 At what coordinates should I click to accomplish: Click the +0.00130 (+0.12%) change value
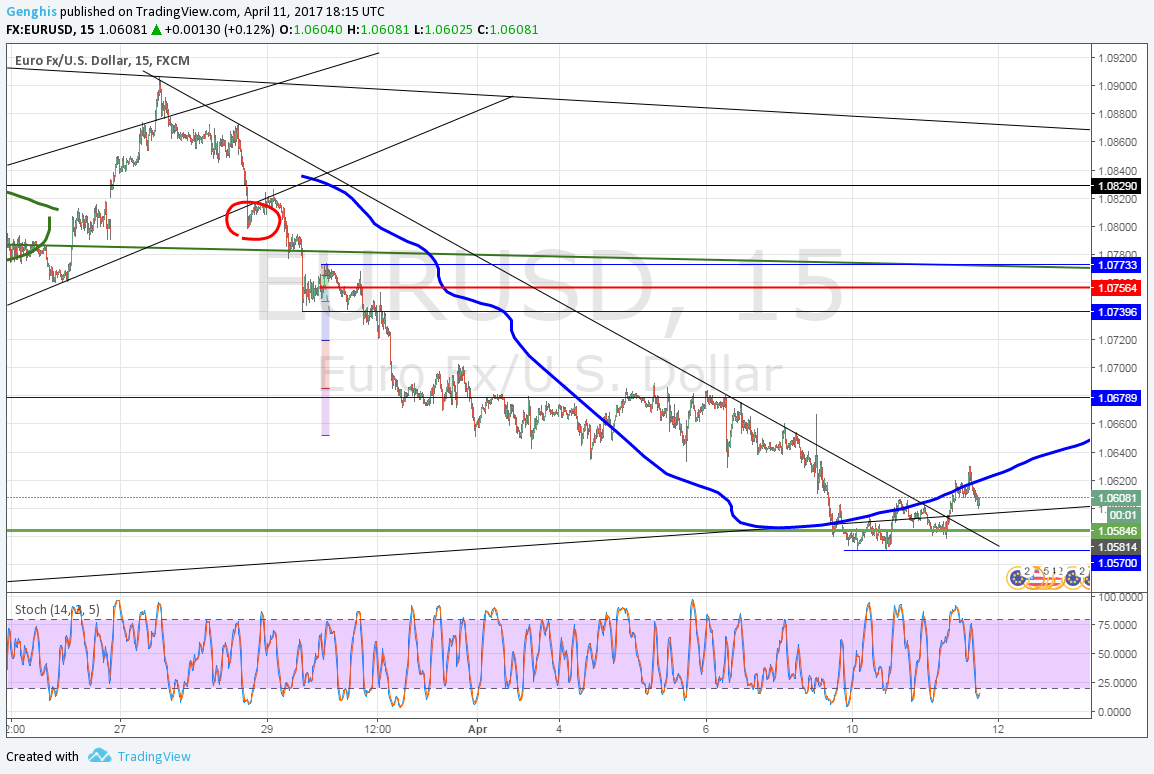(219, 29)
